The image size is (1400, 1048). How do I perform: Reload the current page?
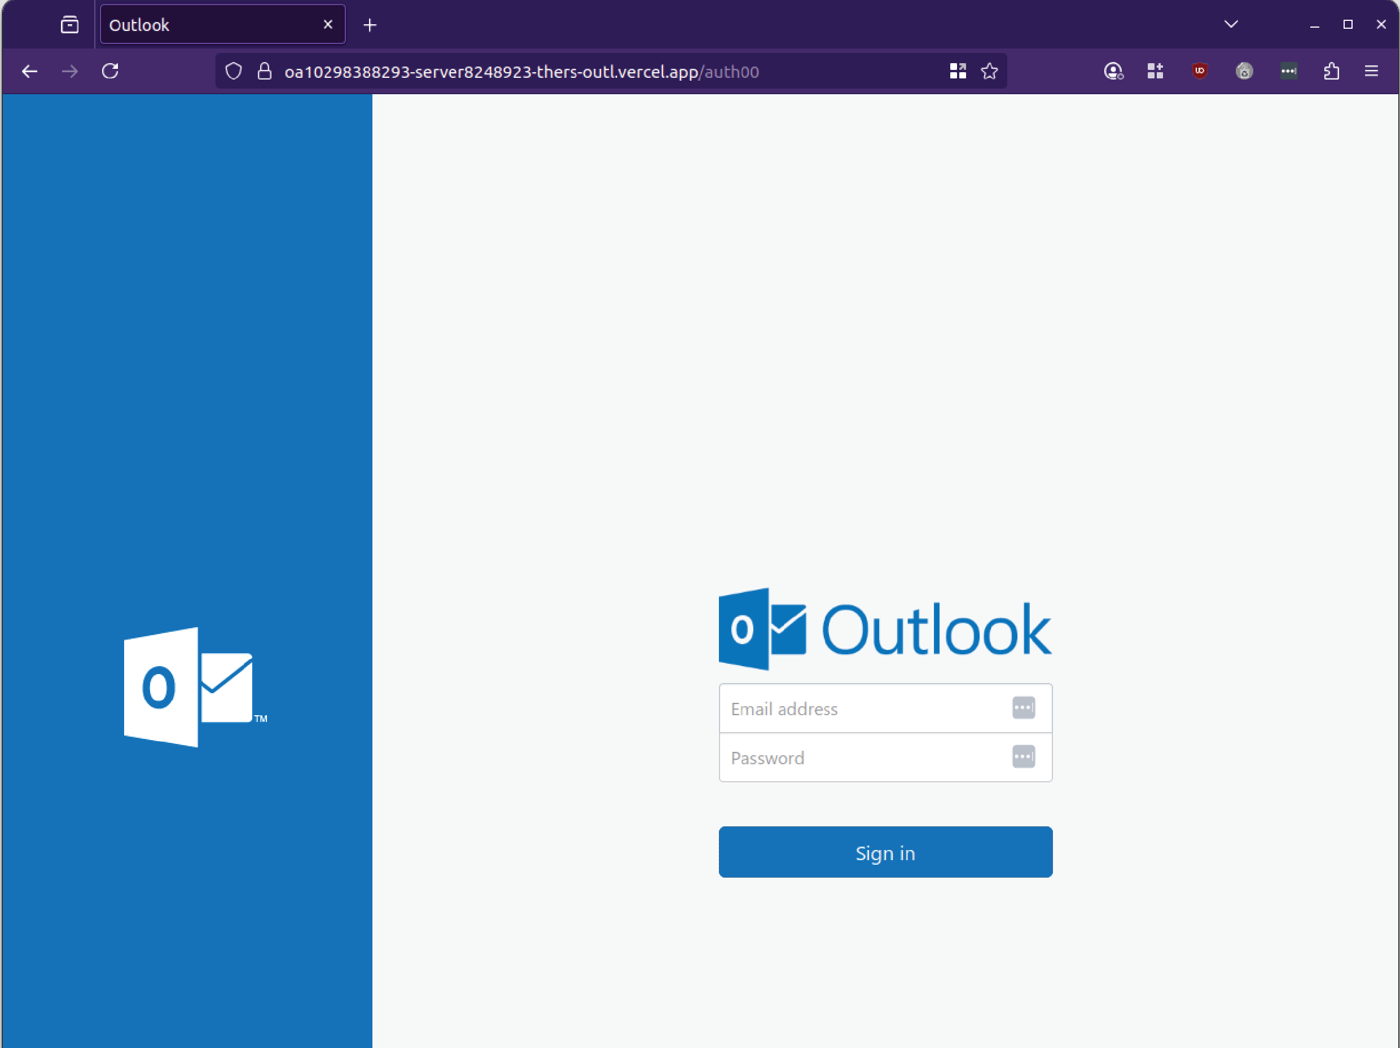point(110,71)
